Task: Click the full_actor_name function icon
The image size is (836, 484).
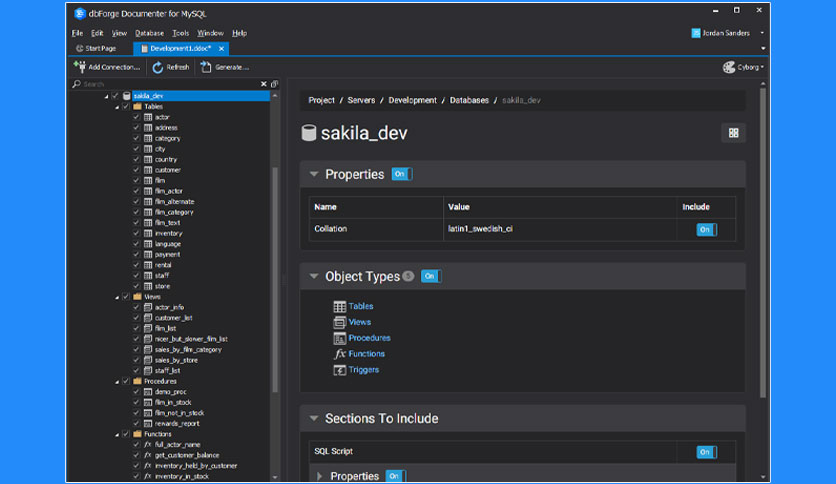Action: pyautogui.click(x=148, y=445)
